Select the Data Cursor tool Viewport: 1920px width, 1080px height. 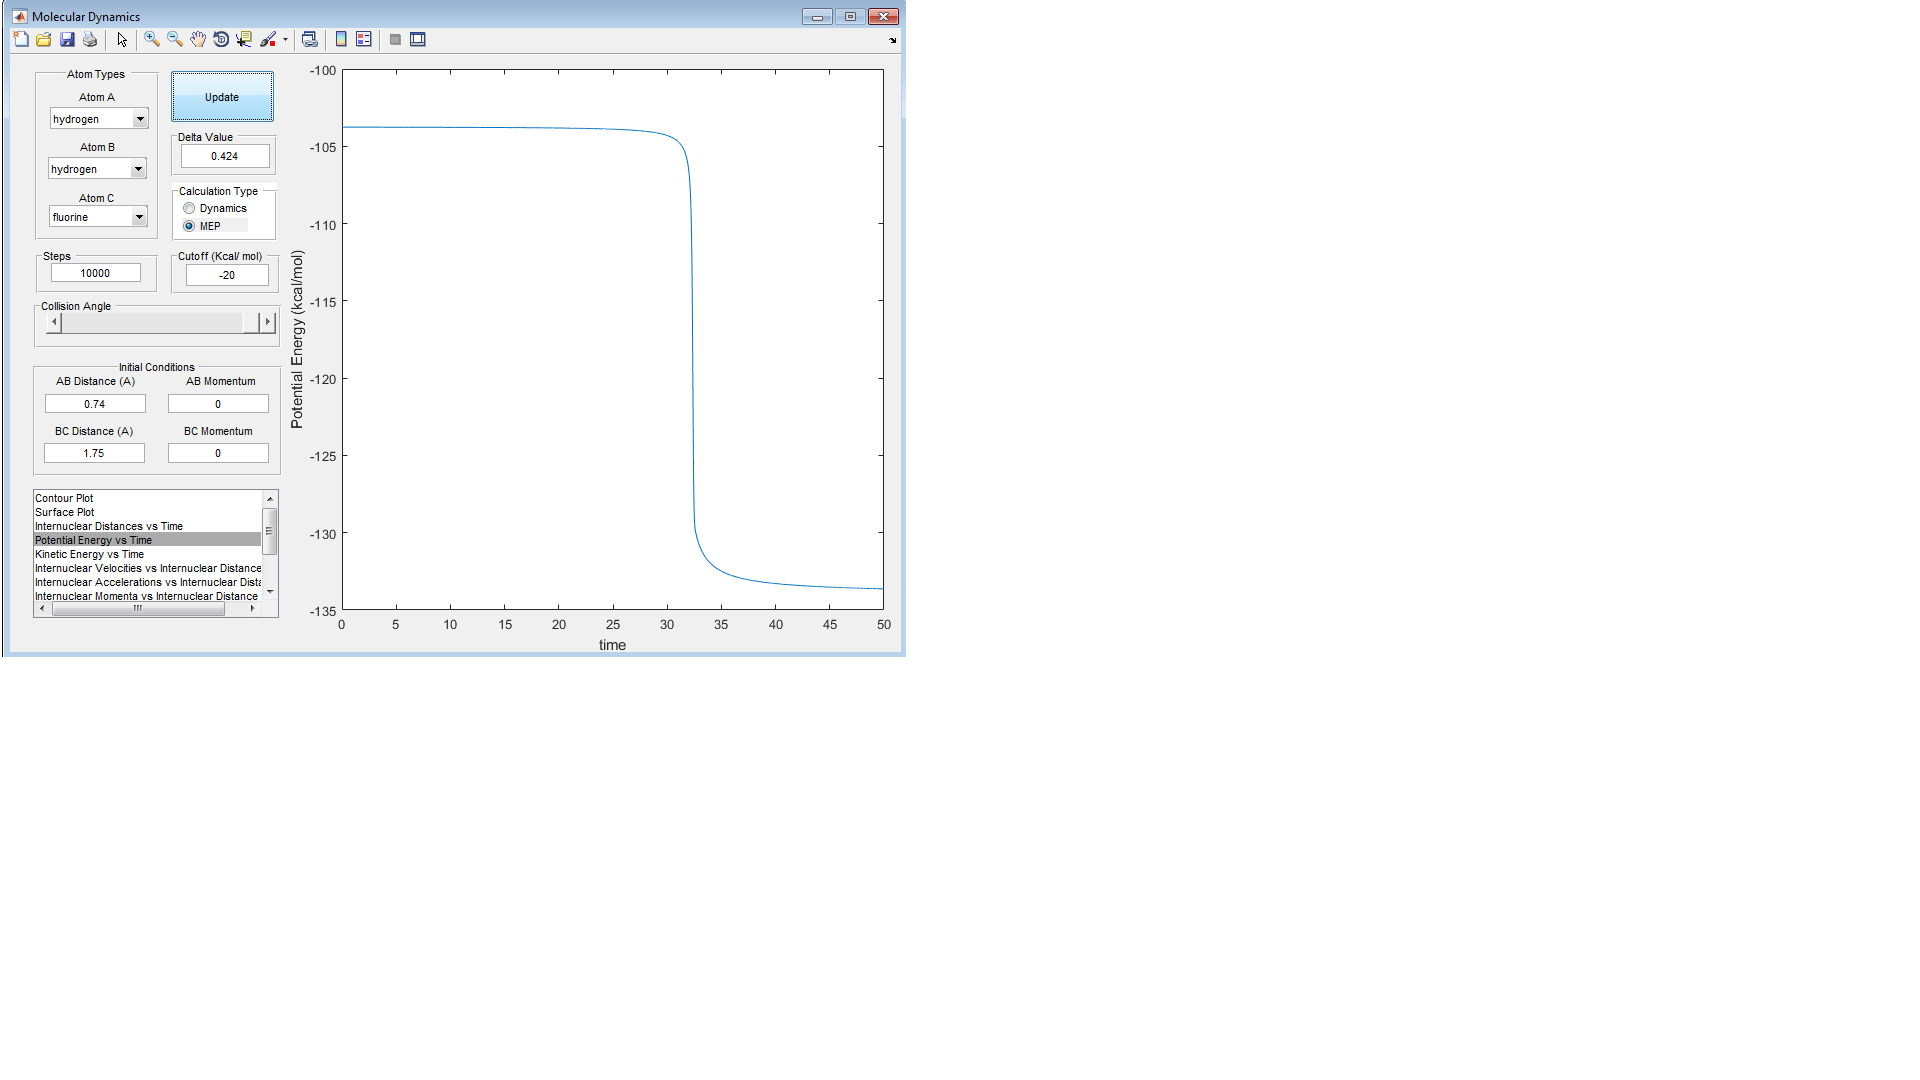[x=244, y=39]
